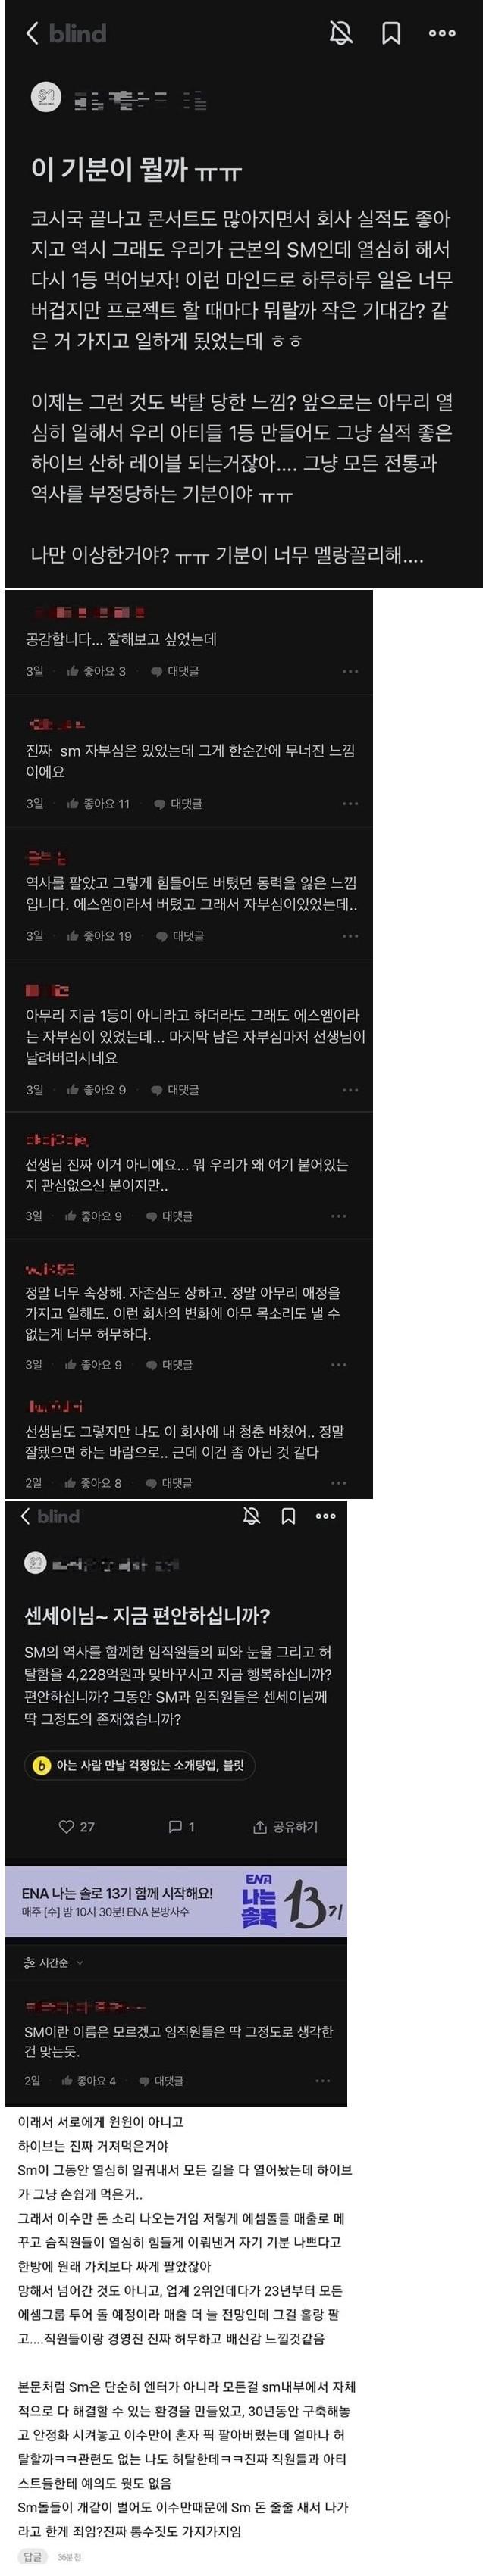The image size is (486, 2576).
Task: Open the ENA 나는 솔로 13기 ad banner
Action: coord(176,1901)
